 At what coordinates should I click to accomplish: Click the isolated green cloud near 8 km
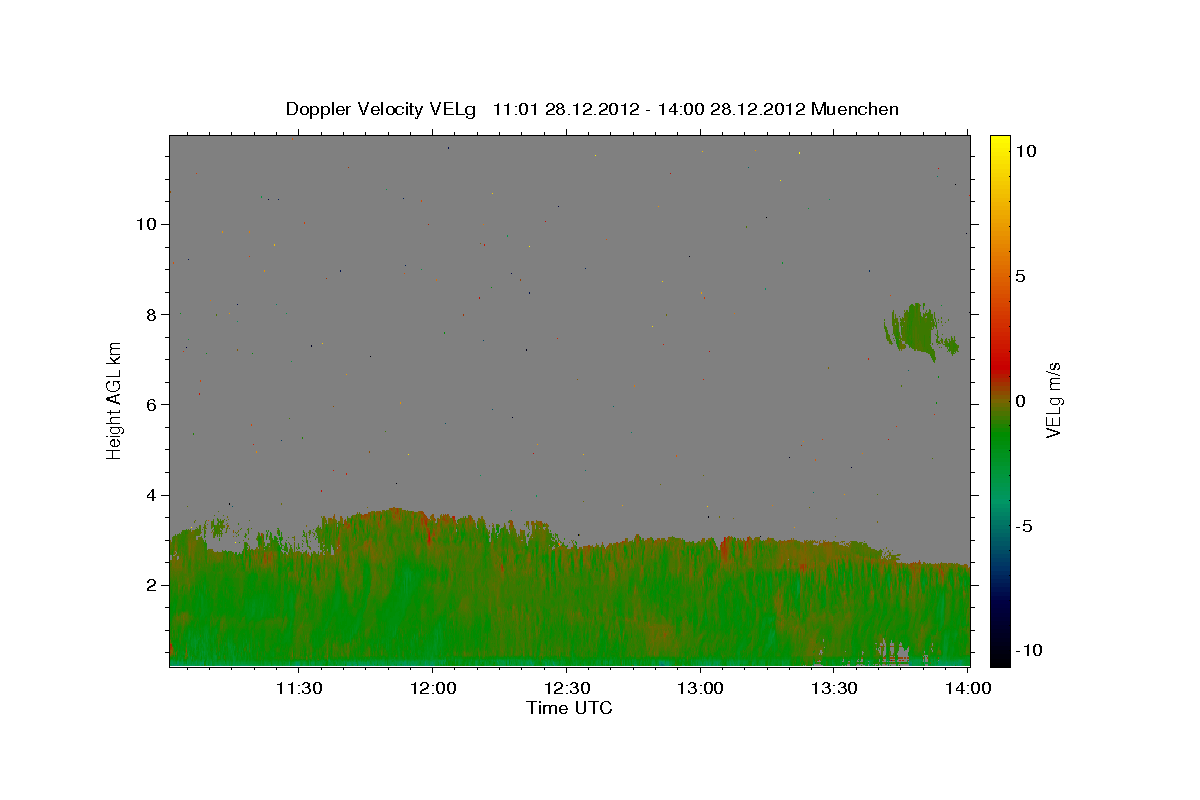click(x=918, y=332)
